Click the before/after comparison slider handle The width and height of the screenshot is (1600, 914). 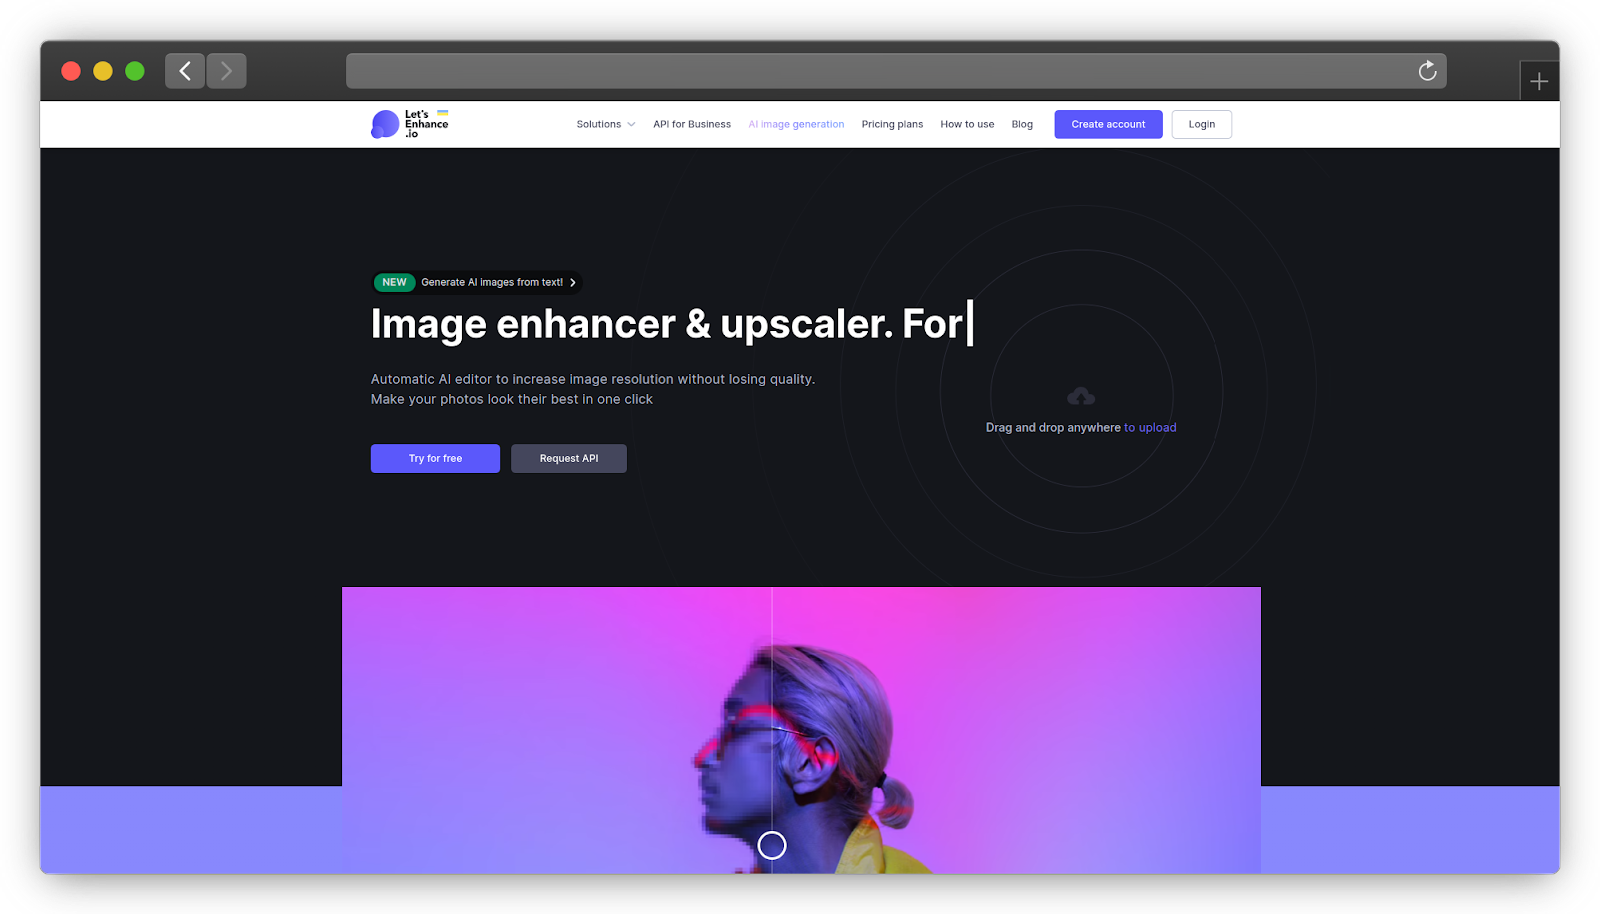(772, 845)
